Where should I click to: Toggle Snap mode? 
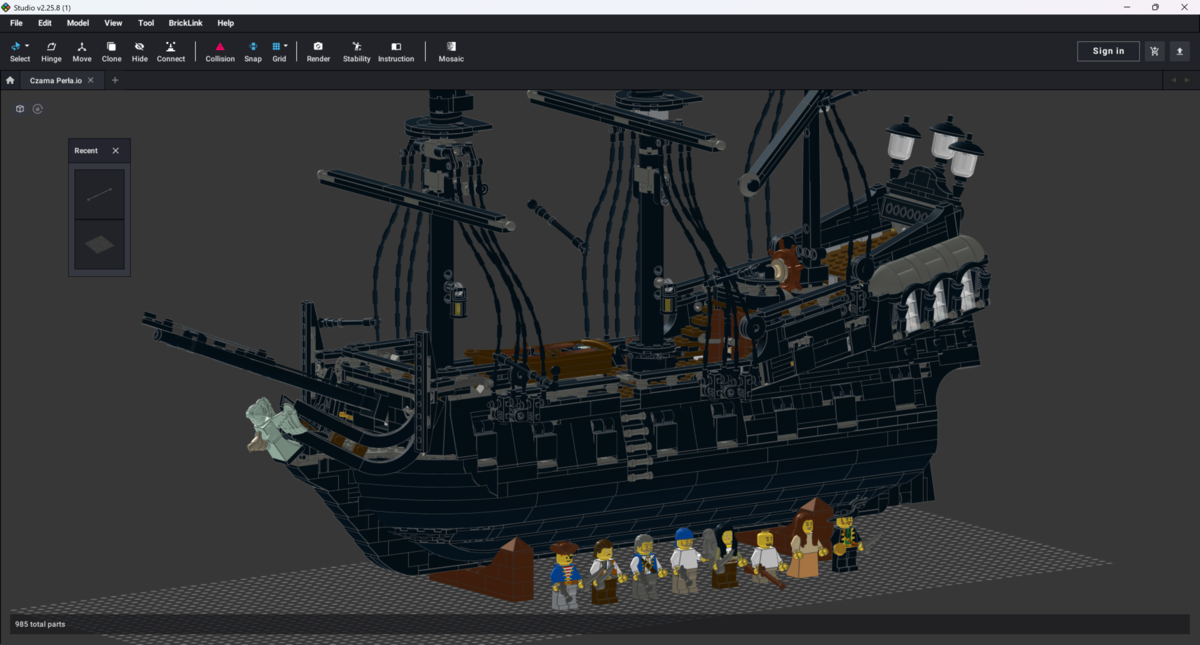[253, 52]
